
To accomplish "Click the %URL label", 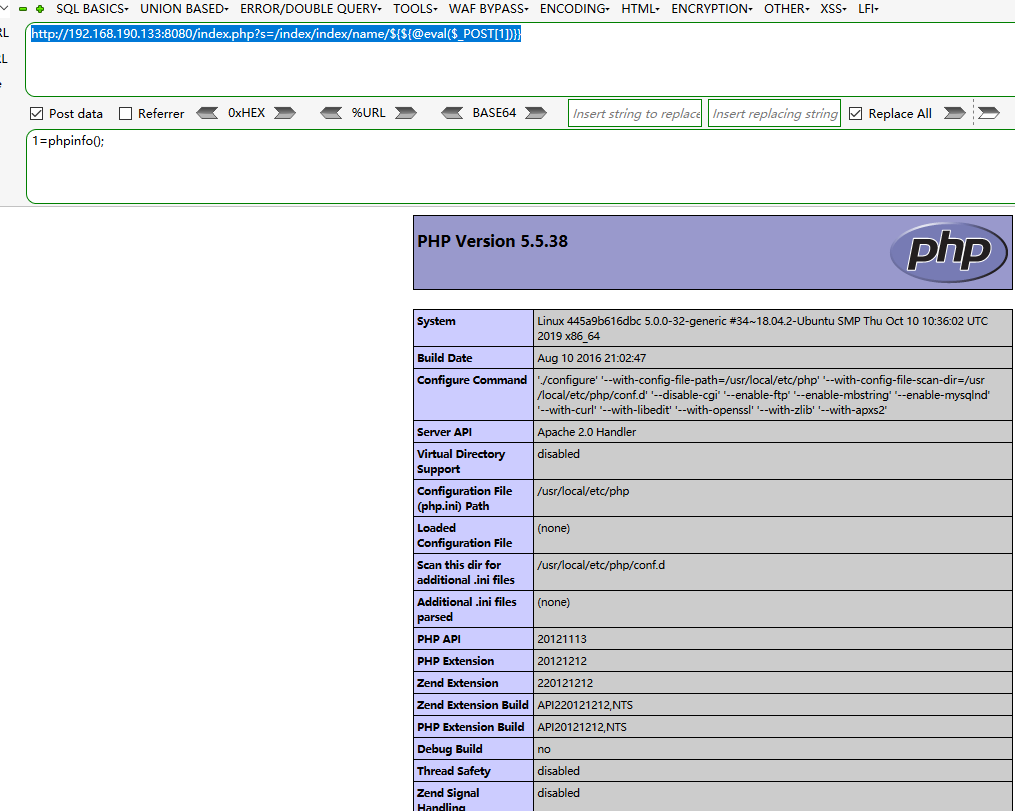I will click(x=368, y=113).
